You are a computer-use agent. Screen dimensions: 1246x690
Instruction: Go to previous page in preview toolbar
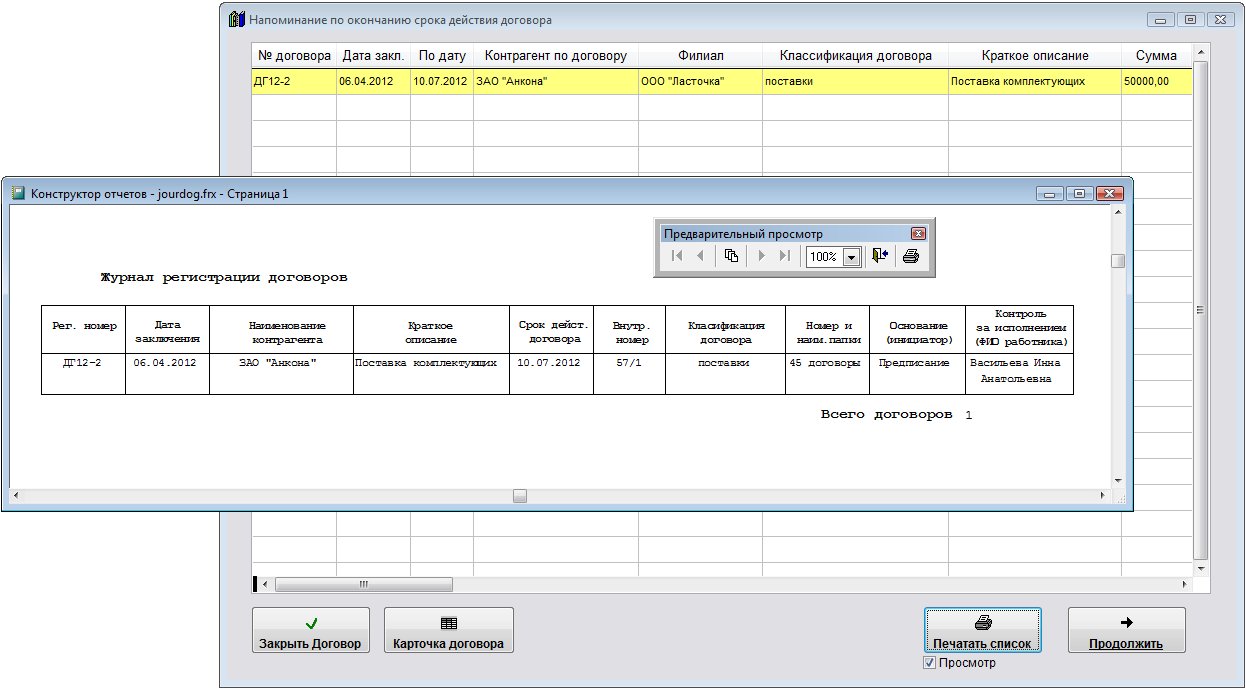(x=700, y=256)
